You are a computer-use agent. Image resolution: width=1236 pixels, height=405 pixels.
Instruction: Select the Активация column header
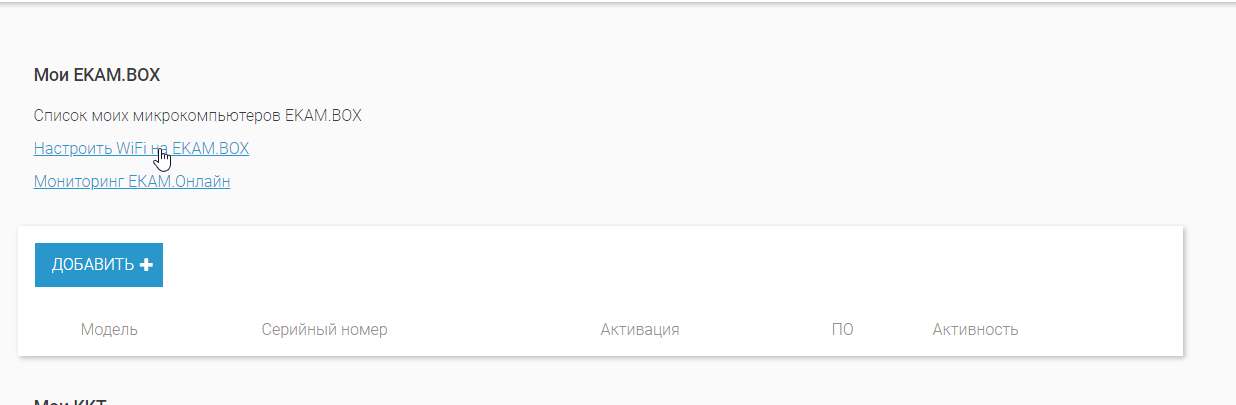pos(640,329)
